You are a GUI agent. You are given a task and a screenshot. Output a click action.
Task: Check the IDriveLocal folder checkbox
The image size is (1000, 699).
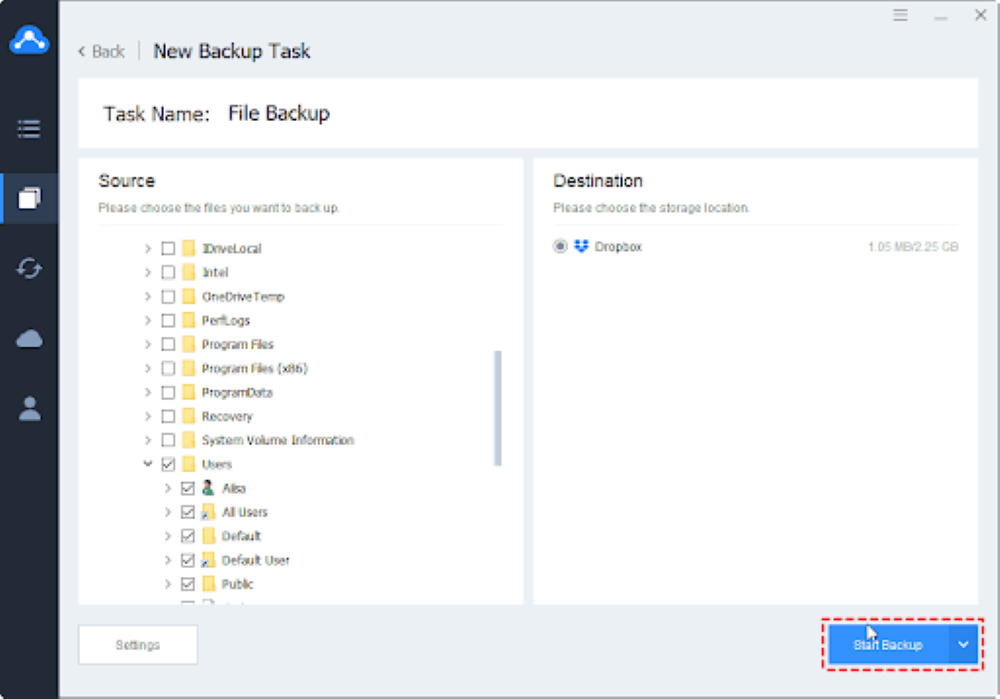[x=168, y=248]
